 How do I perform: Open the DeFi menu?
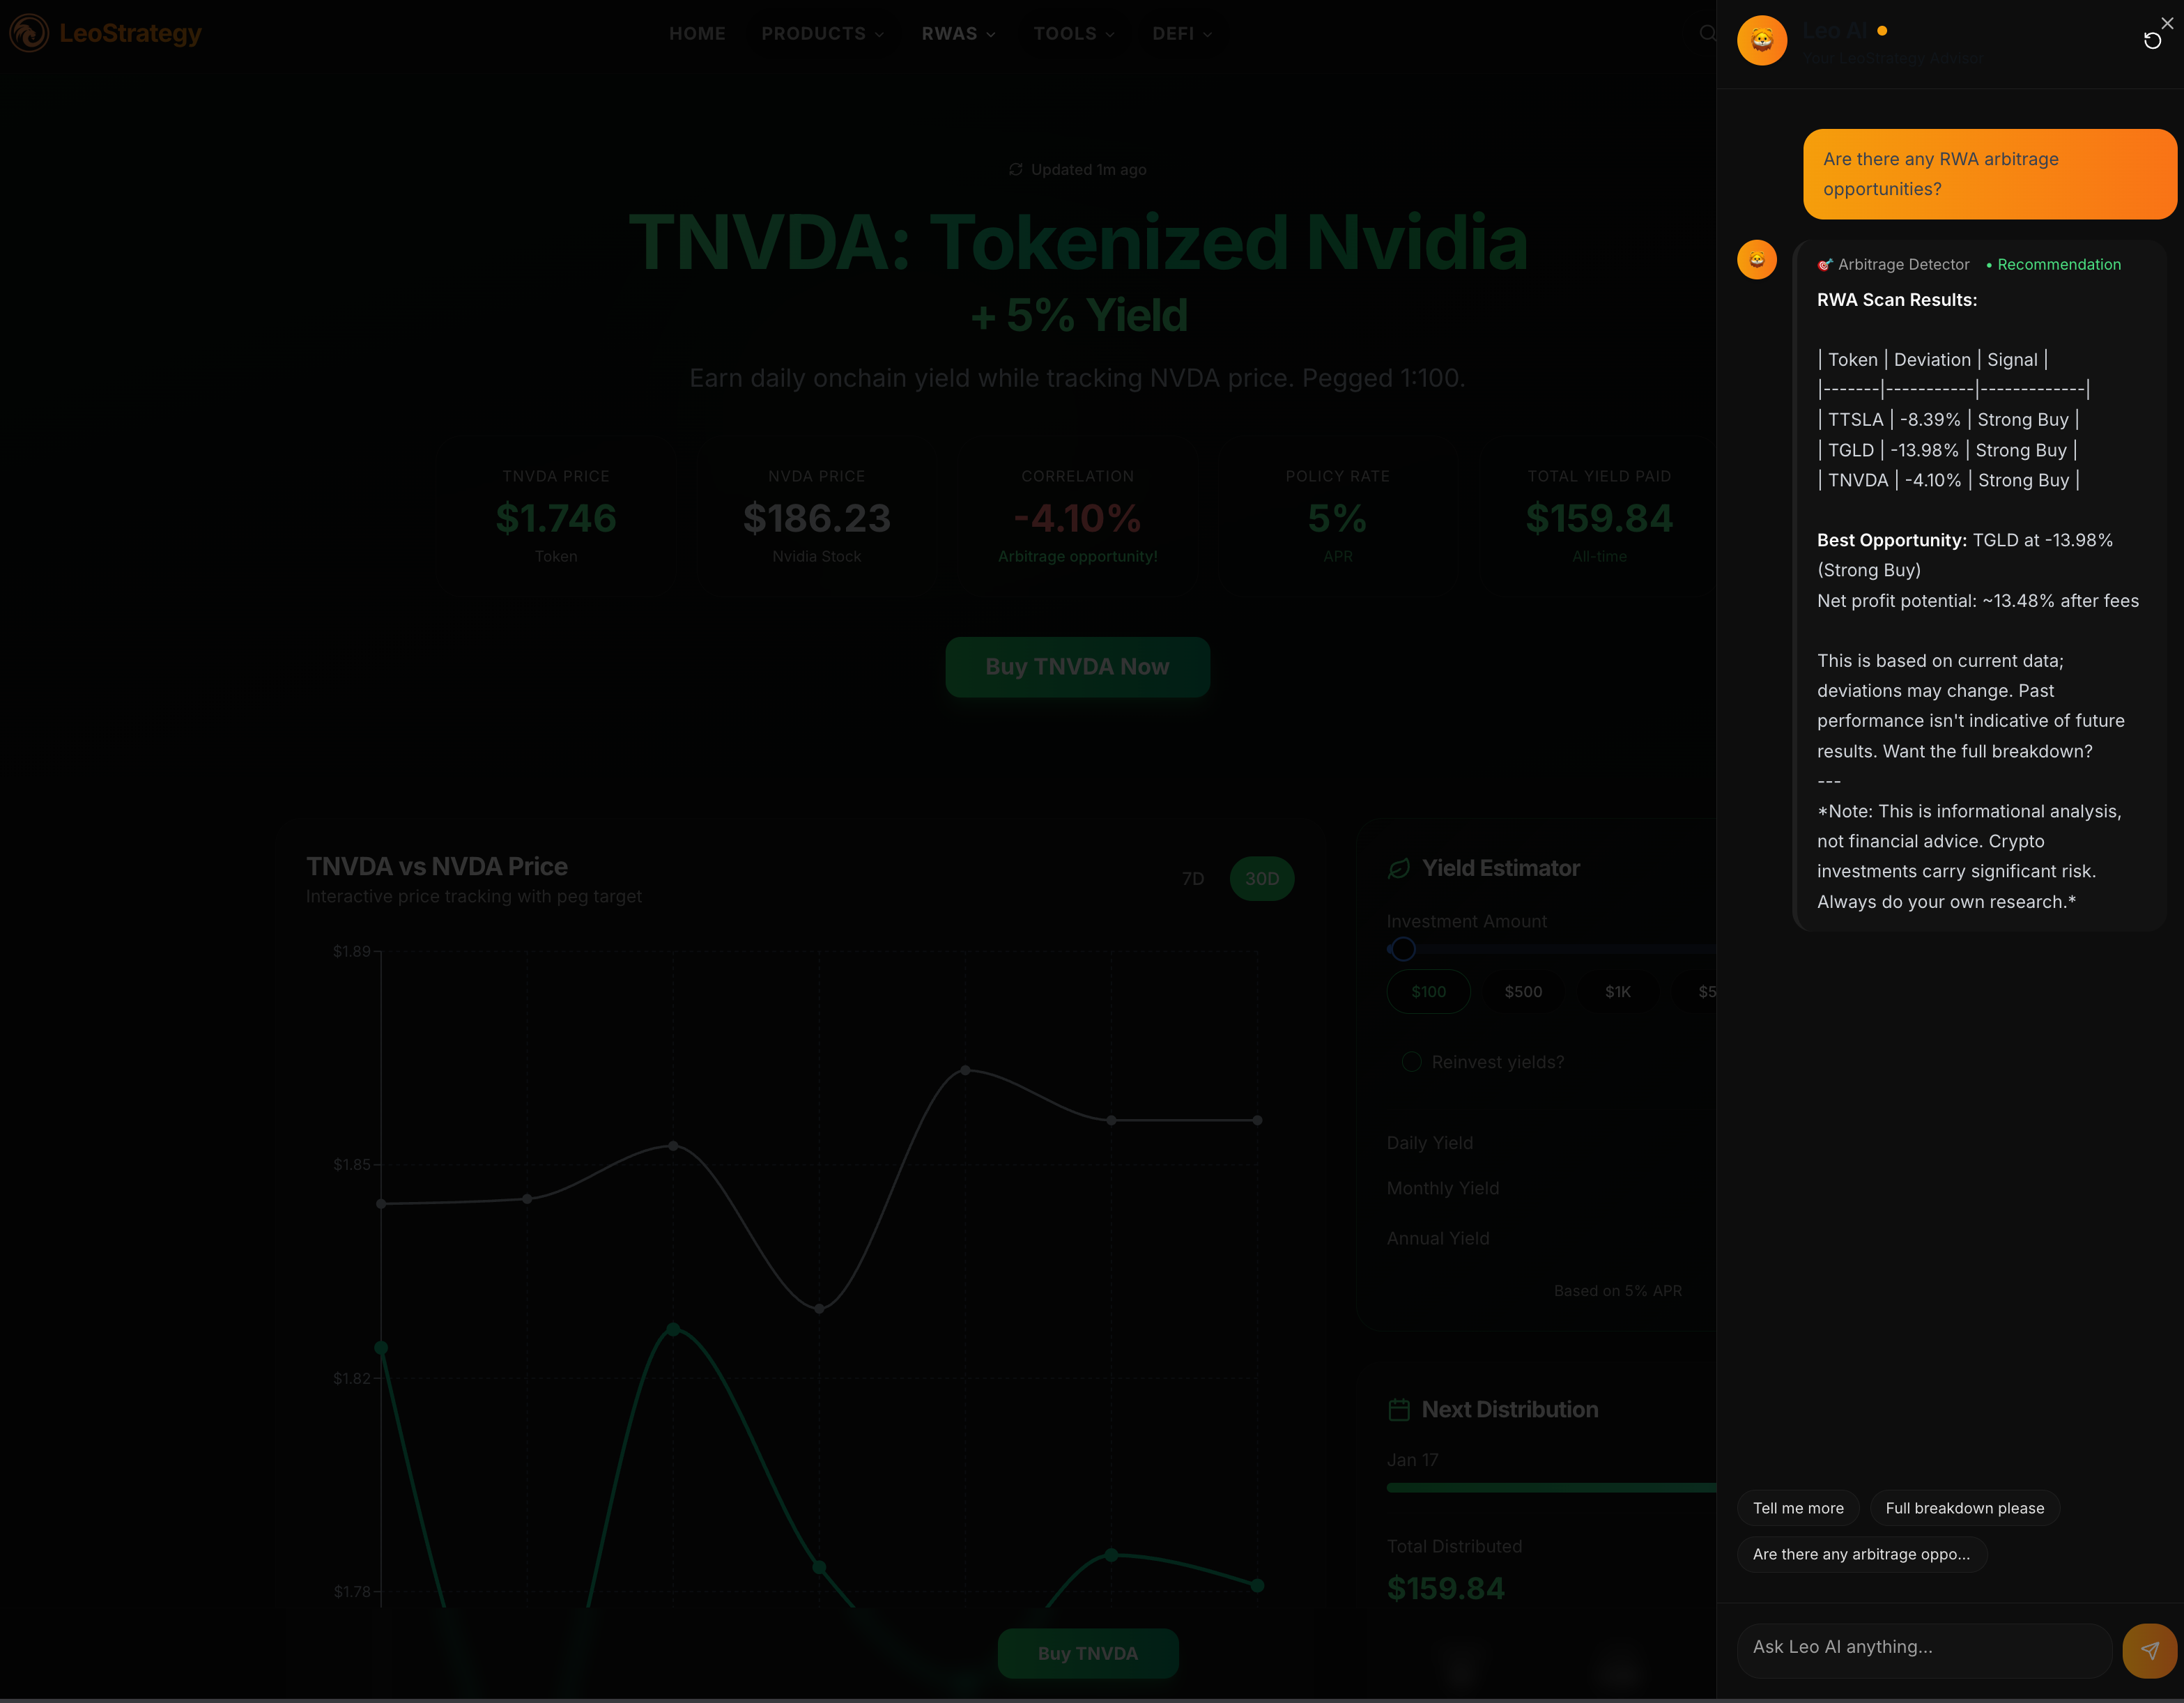[x=1181, y=33]
